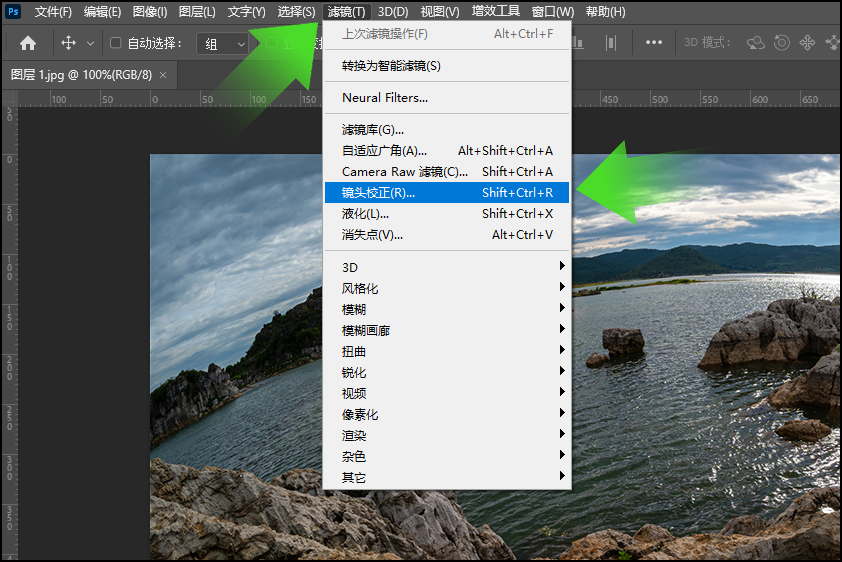
Task: Click the 图层 1.jpg document tab
Action: 80,75
